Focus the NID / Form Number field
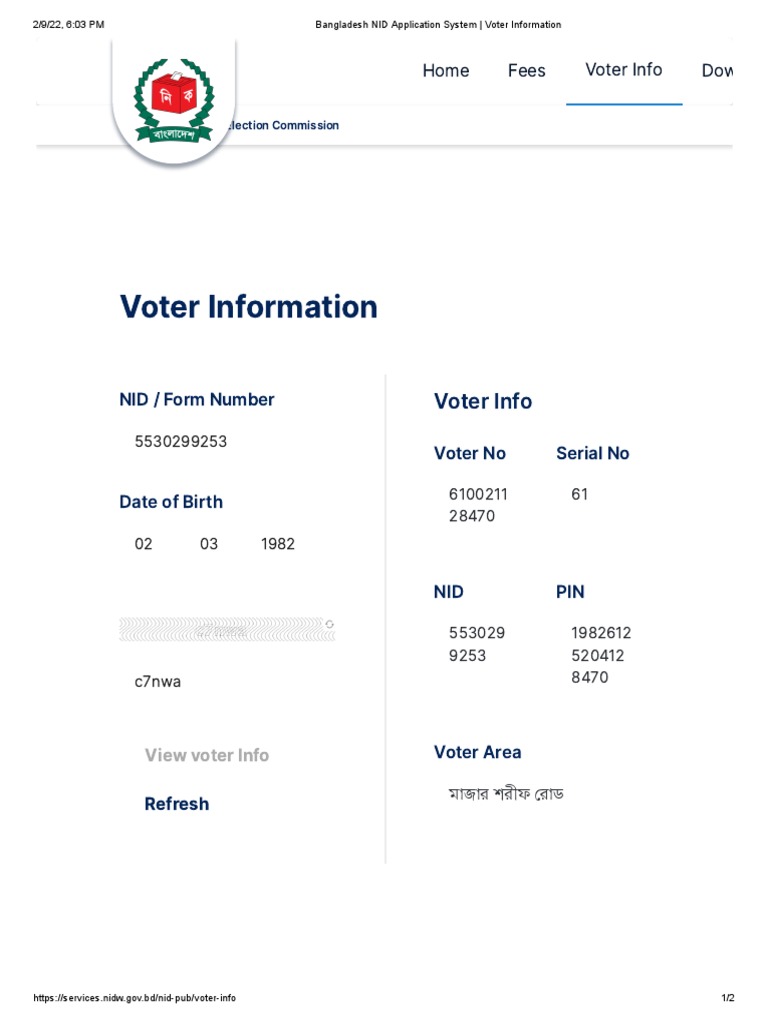 [x=181, y=441]
